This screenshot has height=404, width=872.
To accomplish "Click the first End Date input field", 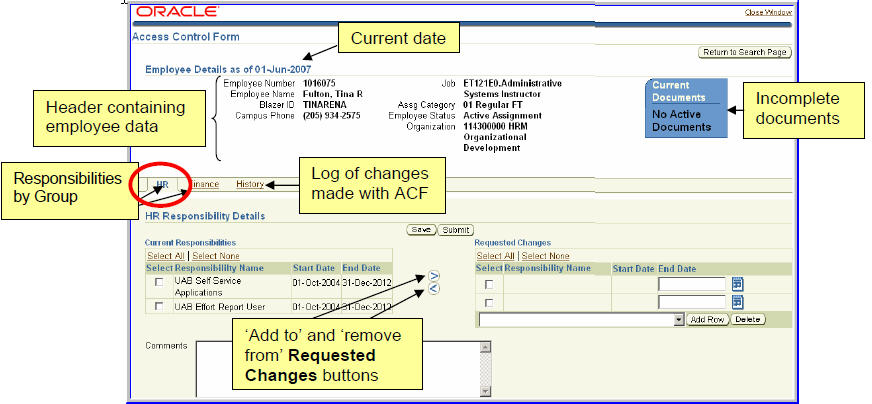I will pyautogui.click(x=692, y=284).
